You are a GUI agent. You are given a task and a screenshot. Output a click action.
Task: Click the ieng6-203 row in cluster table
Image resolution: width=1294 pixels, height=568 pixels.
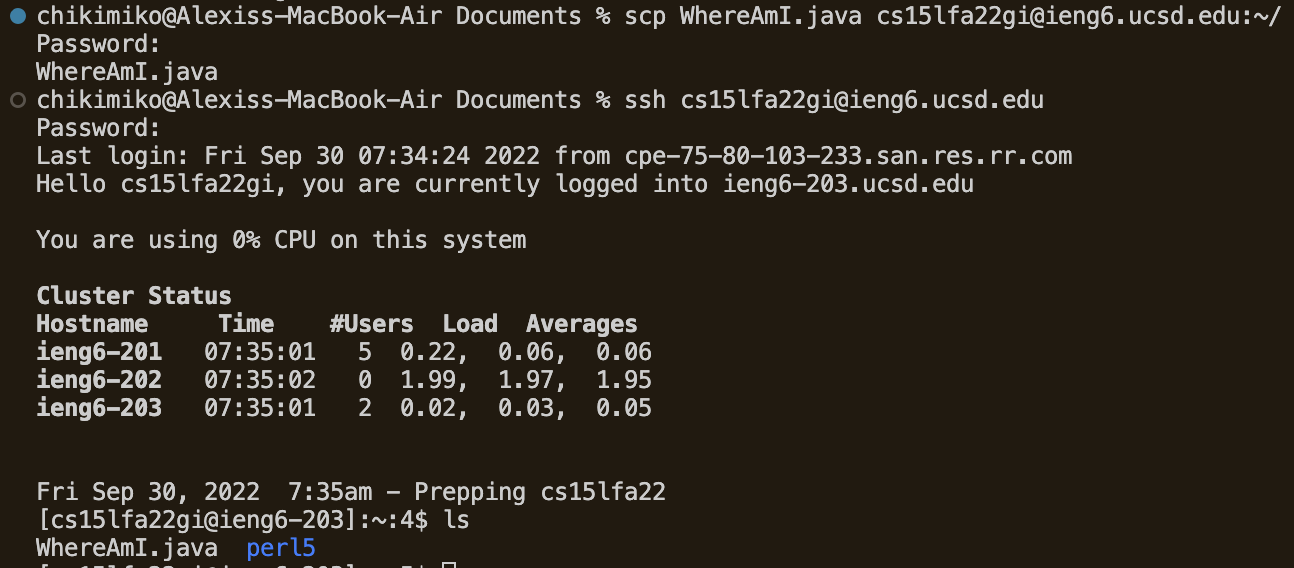99,408
